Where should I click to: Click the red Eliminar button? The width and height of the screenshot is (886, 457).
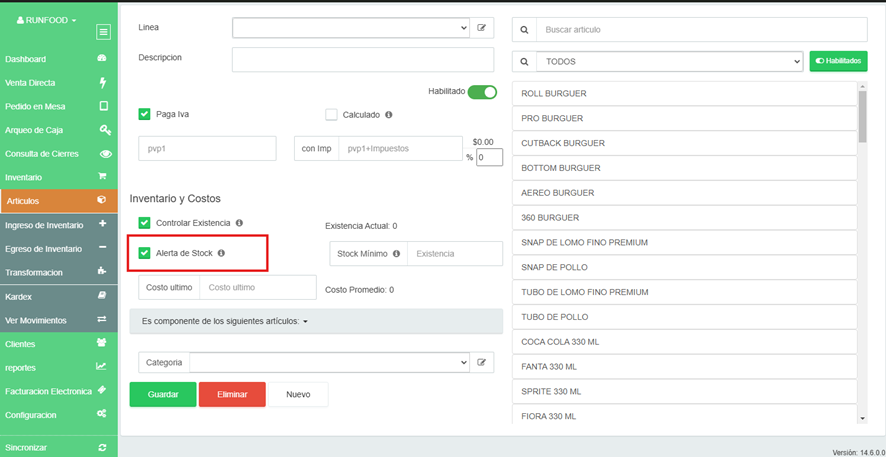(232, 394)
